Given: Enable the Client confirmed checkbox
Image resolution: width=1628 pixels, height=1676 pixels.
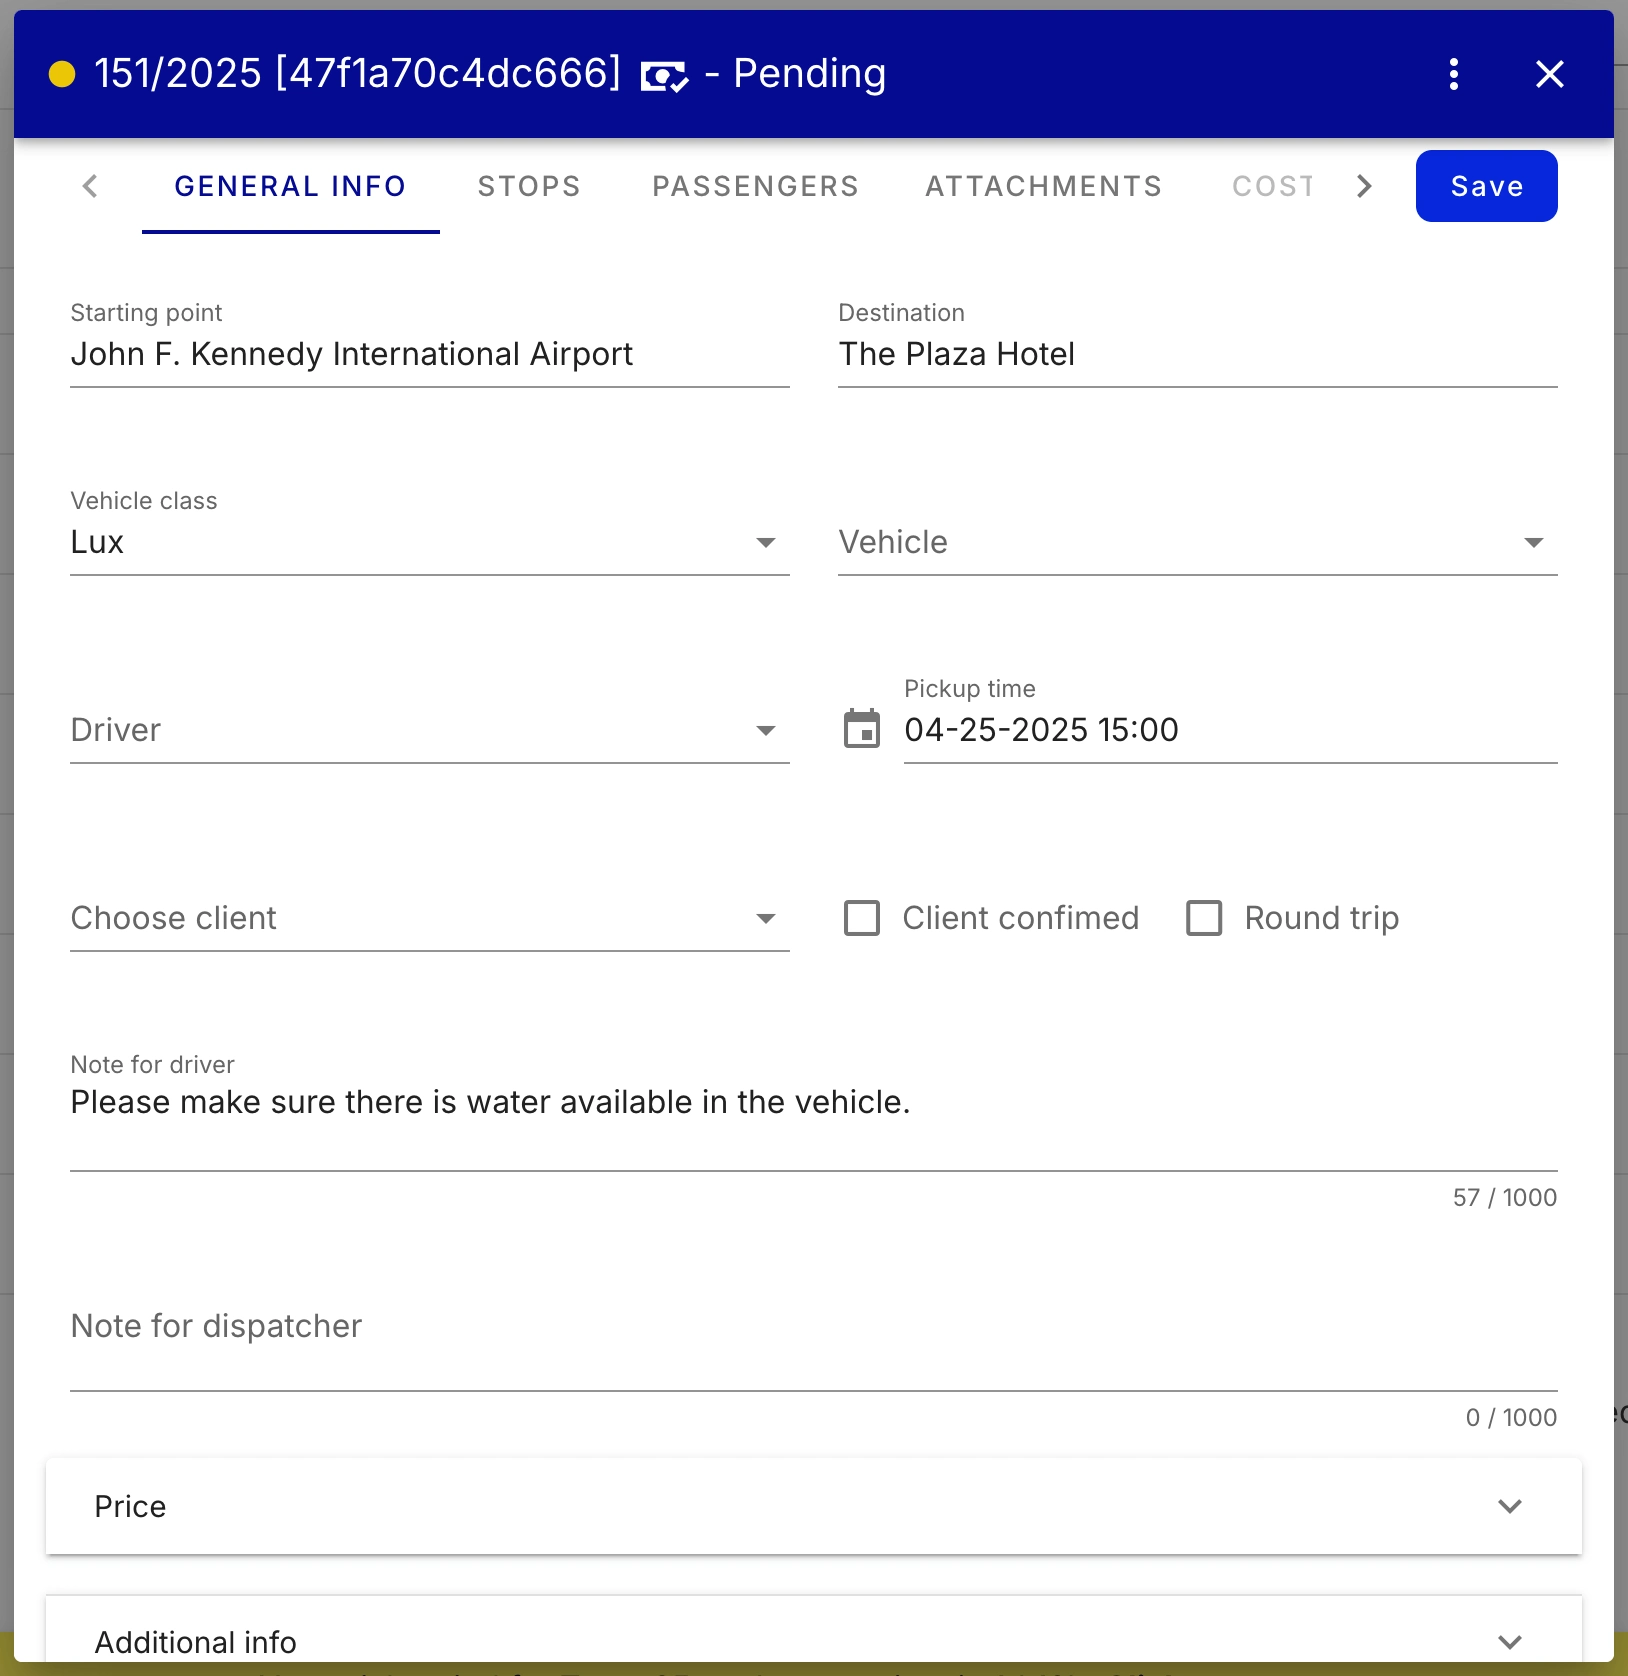Looking at the screenshot, I should (862, 917).
